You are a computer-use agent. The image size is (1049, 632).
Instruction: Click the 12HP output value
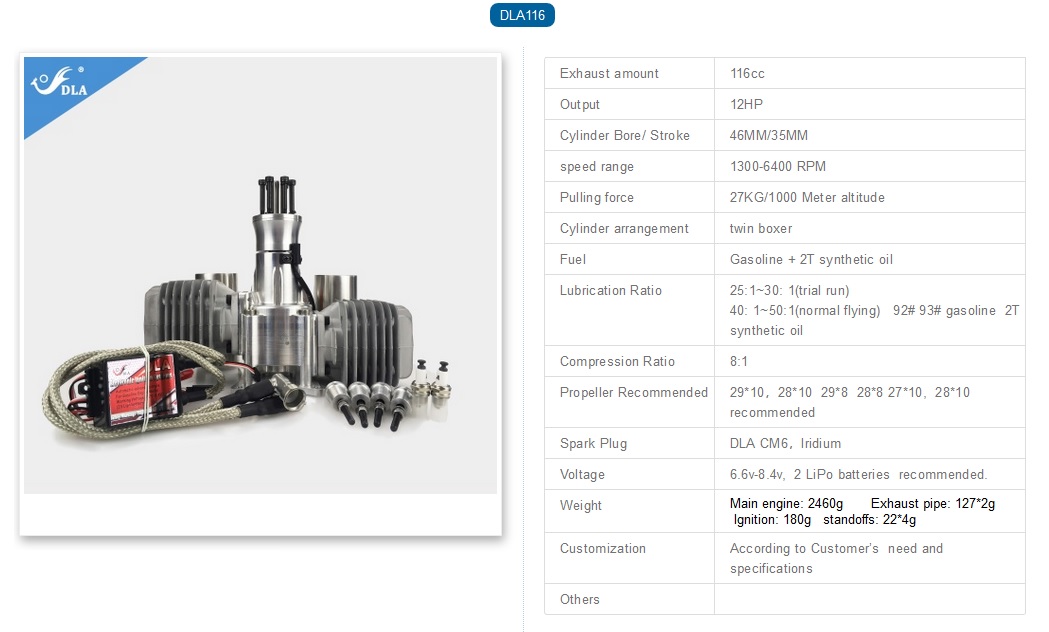pyautogui.click(x=747, y=105)
